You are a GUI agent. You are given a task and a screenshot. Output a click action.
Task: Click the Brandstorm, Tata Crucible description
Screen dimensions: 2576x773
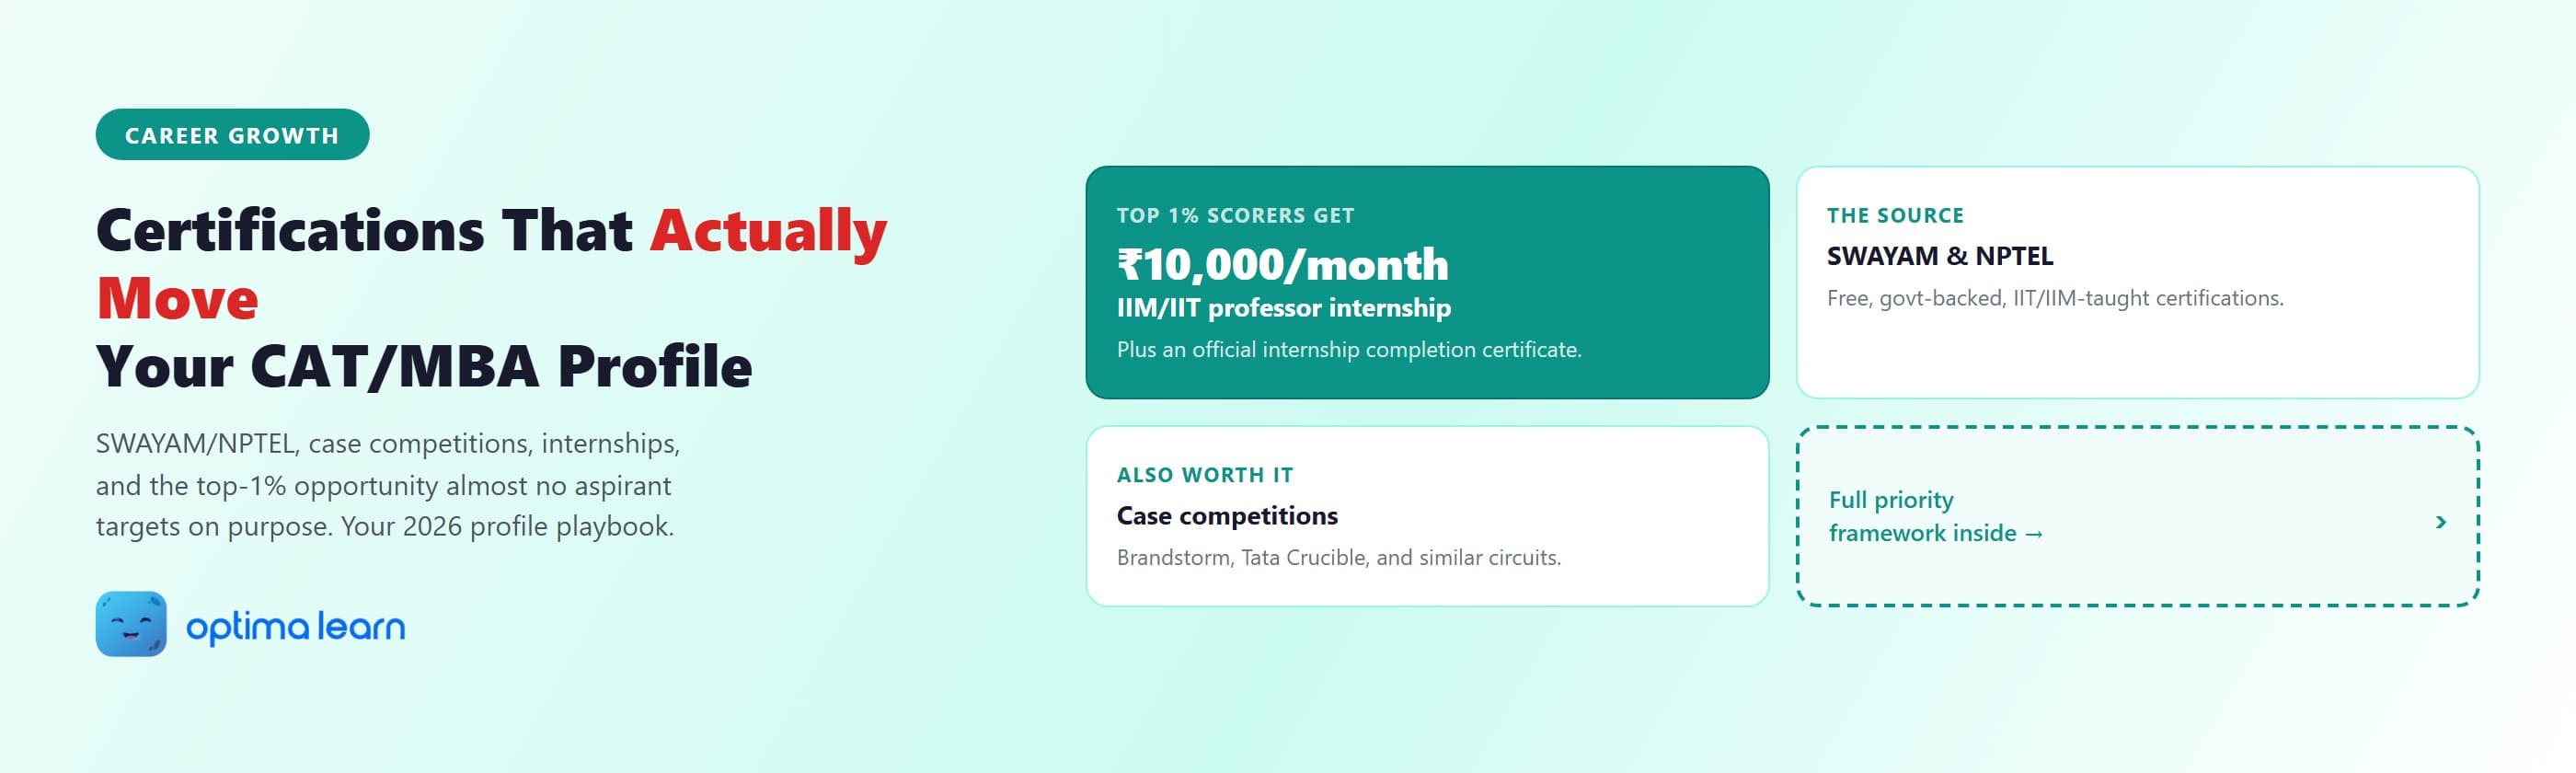click(x=1338, y=557)
